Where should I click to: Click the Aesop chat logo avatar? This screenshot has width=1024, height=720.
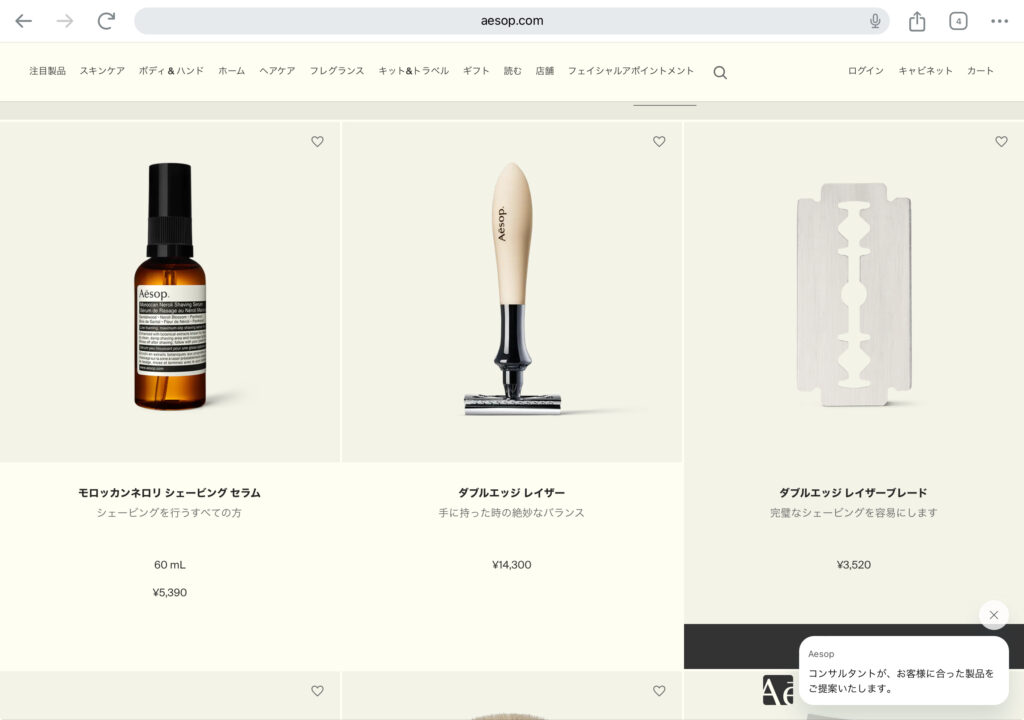[x=778, y=691]
